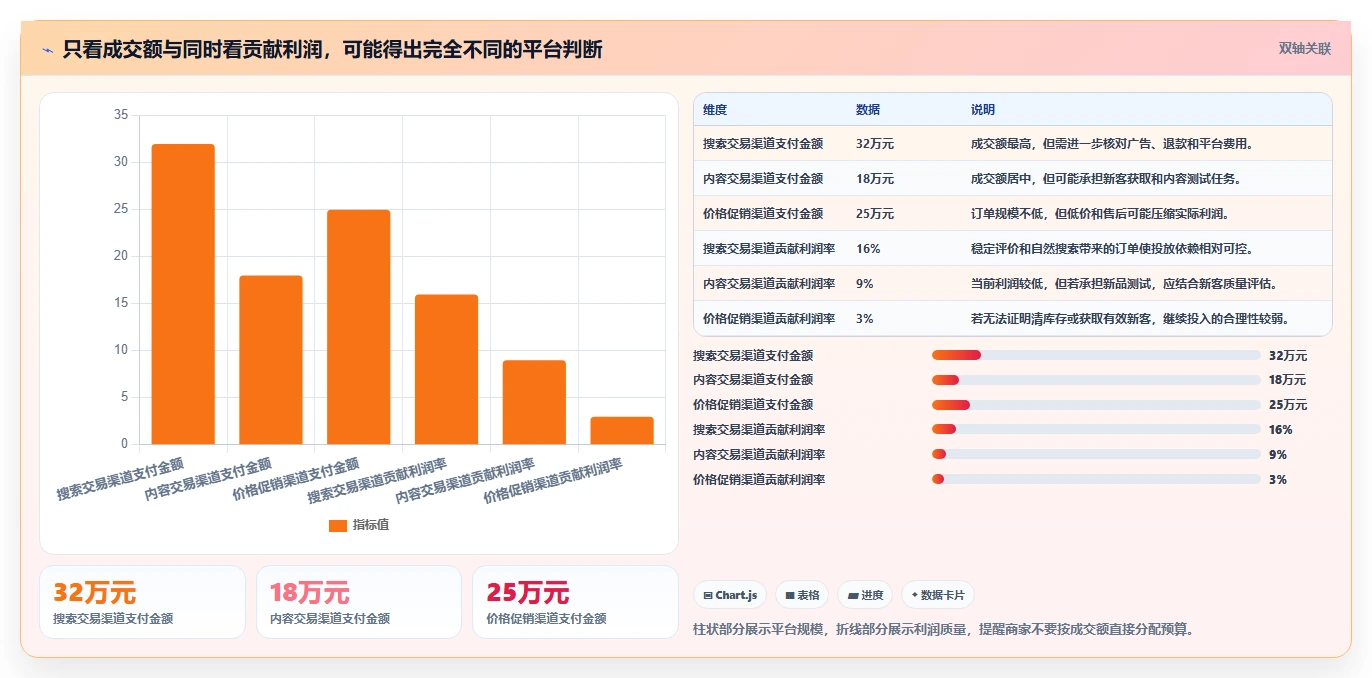The image size is (1372, 678).
Task: Click table value 16%
Action: (x=868, y=249)
